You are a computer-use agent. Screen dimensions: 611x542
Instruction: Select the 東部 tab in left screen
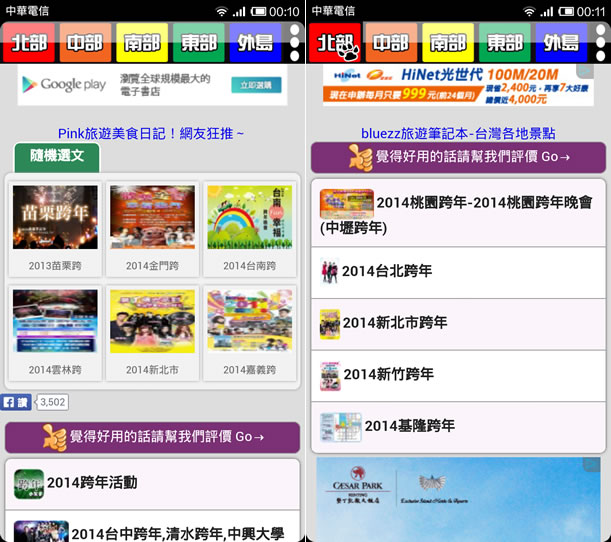click(199, 42)
